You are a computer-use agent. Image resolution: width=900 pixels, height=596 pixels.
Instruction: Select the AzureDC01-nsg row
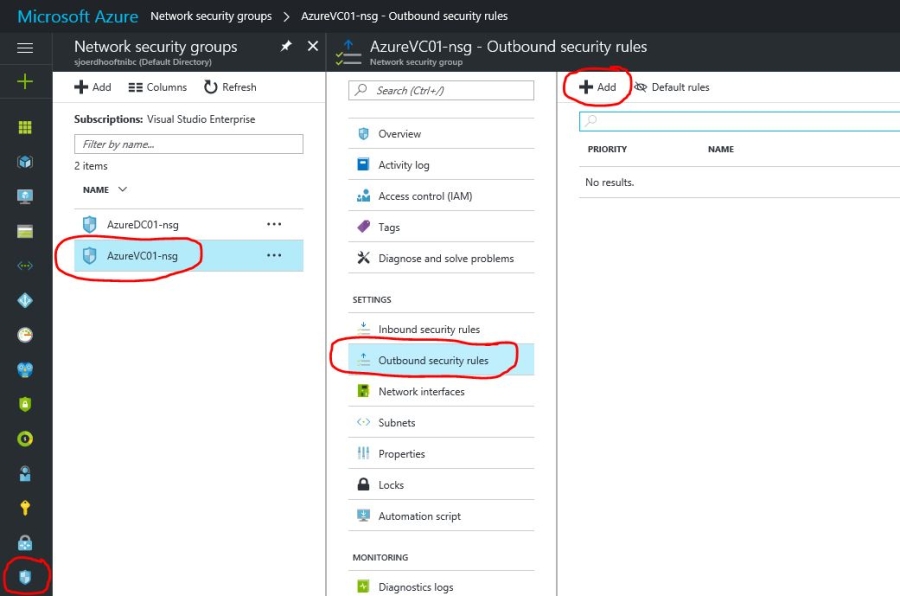[188, 225]
